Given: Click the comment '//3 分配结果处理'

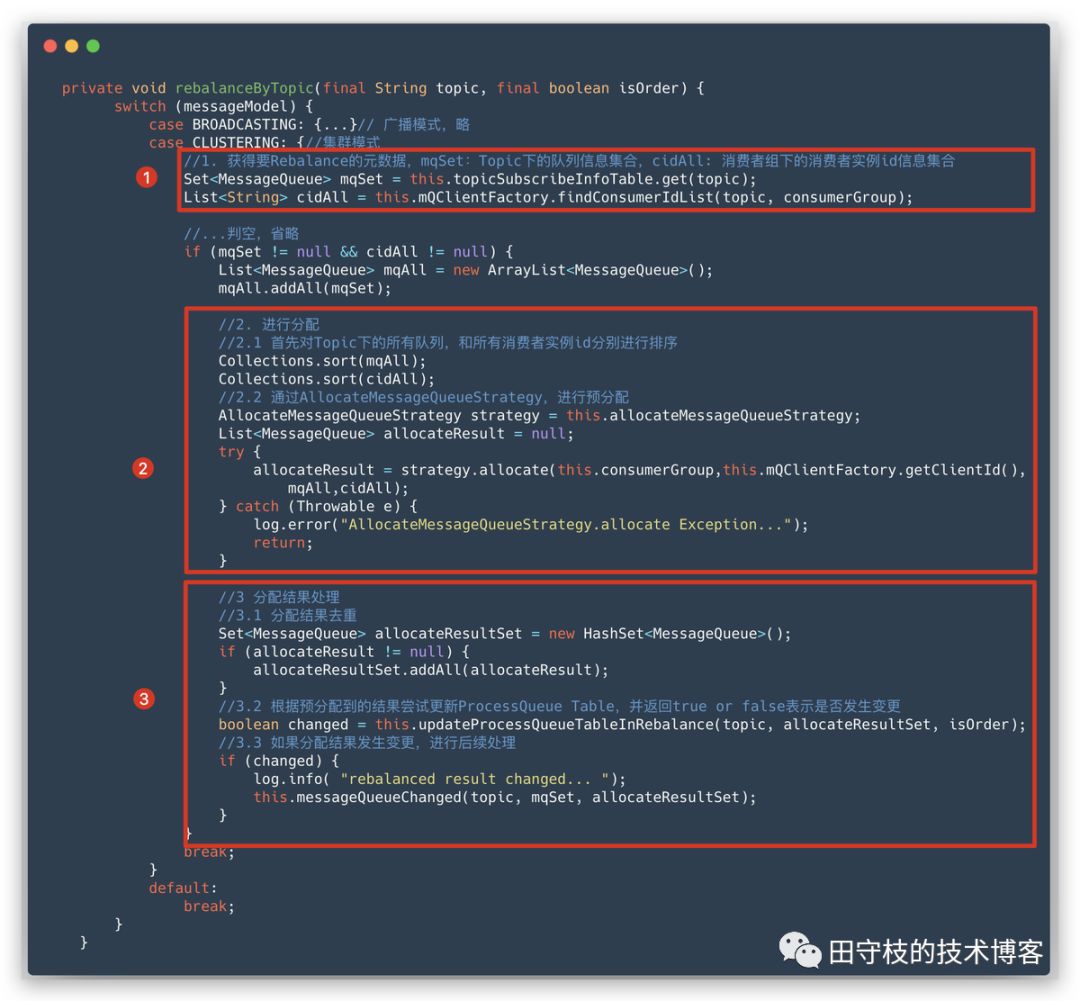Looking at the screenshot, I should point(279,597).
